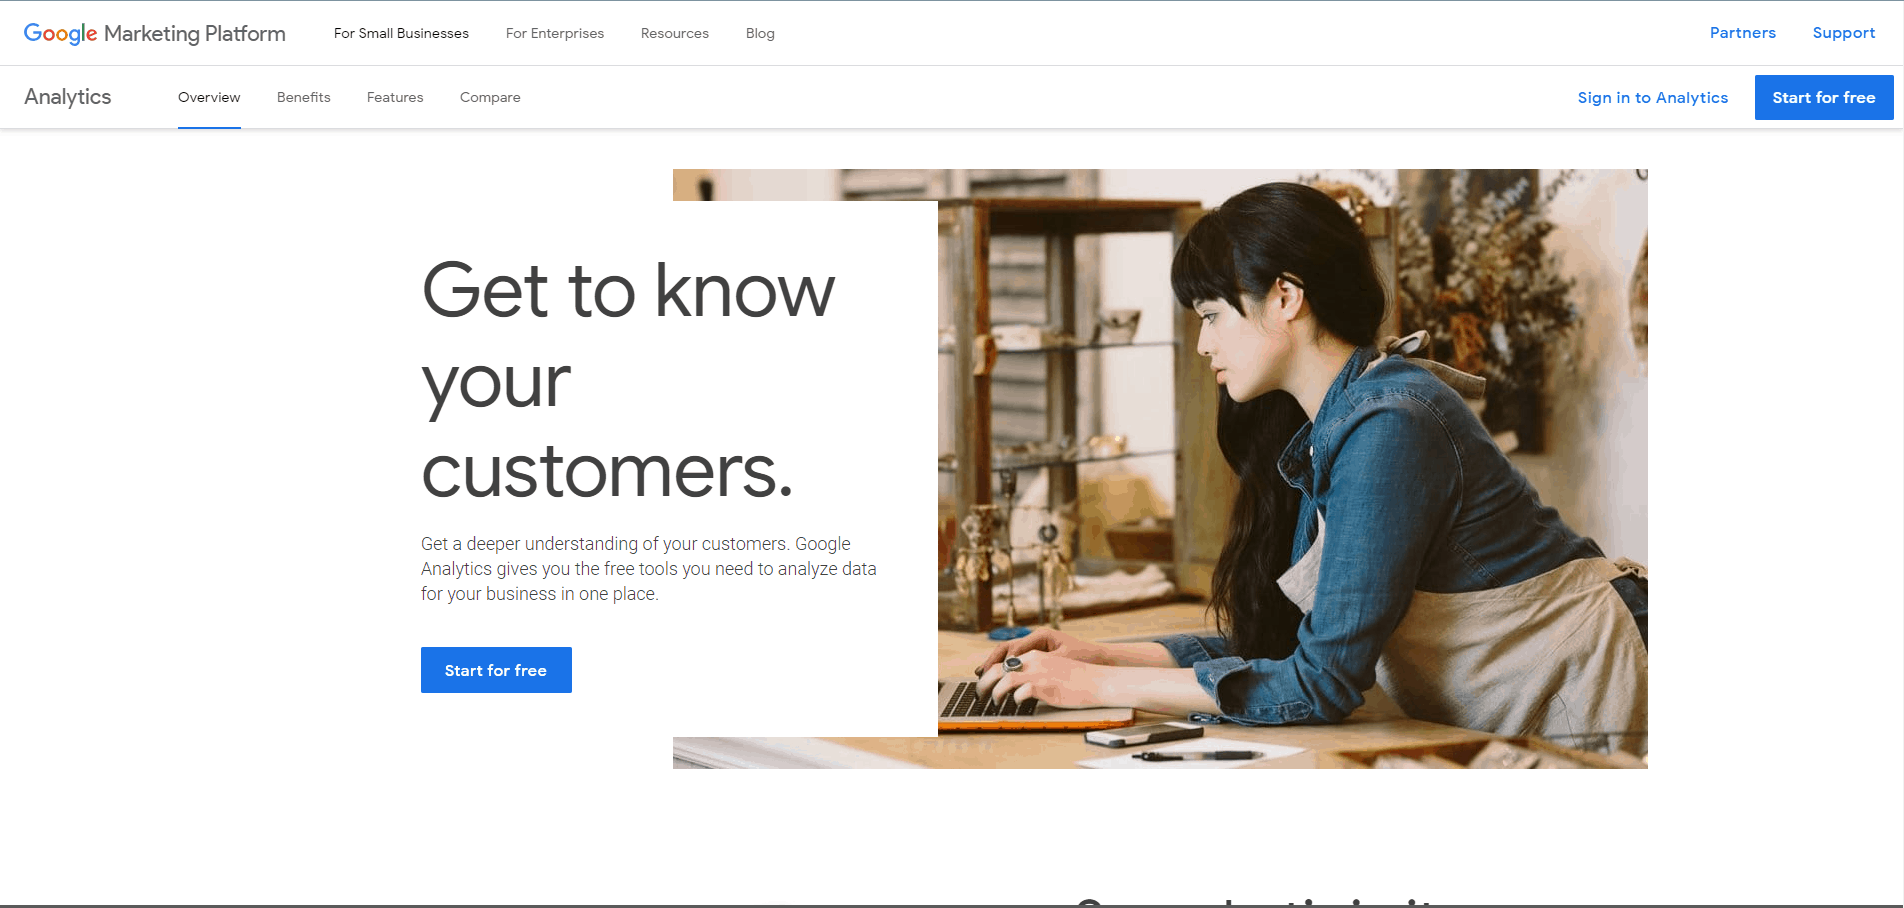1904x908 pixels.
Task: Click the Google Marketing Platform logo
Action: 155,33
